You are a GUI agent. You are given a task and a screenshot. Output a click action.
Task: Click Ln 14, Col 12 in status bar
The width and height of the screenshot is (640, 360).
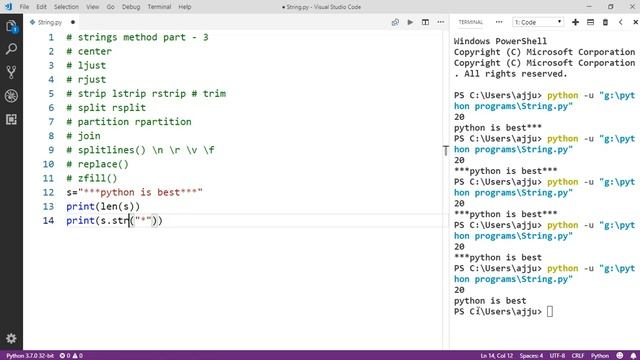click(496, 356)
